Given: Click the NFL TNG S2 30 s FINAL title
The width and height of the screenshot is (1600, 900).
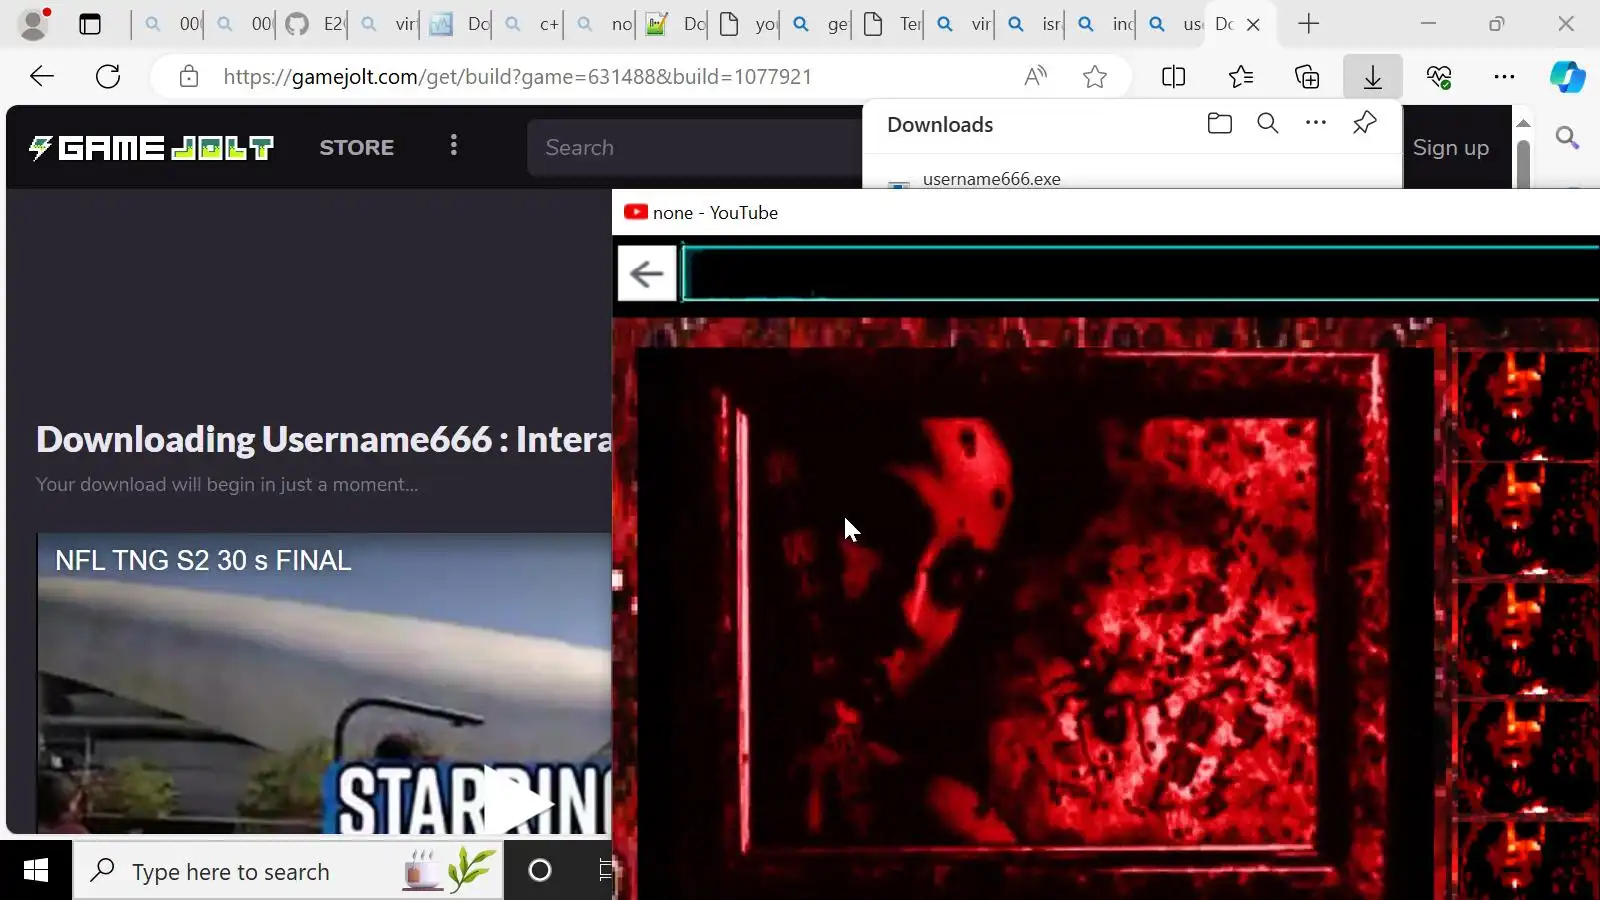Looking at the screenshot, I should 203,561.
